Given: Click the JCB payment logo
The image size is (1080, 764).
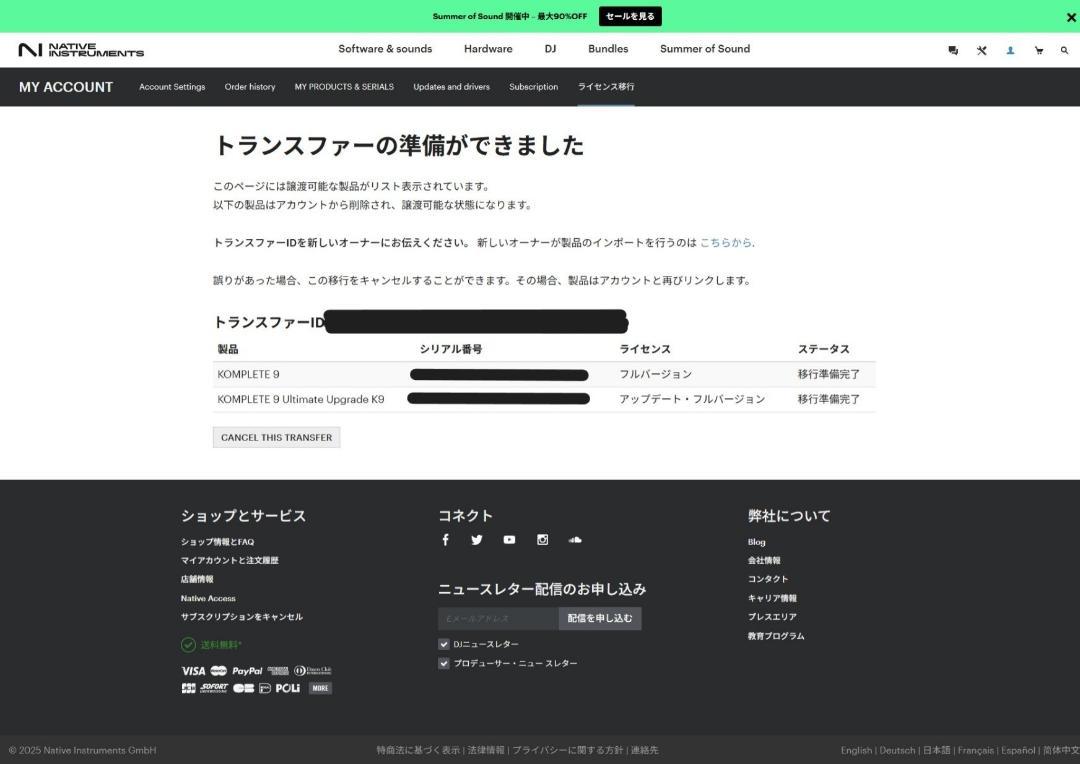Looking at the screenshot, I should (188, 688).
